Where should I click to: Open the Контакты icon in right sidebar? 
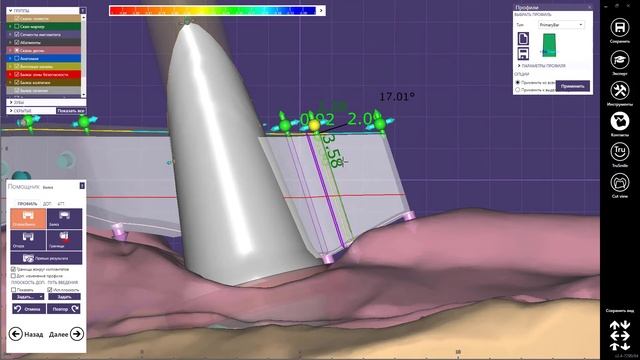click(620, 121)
